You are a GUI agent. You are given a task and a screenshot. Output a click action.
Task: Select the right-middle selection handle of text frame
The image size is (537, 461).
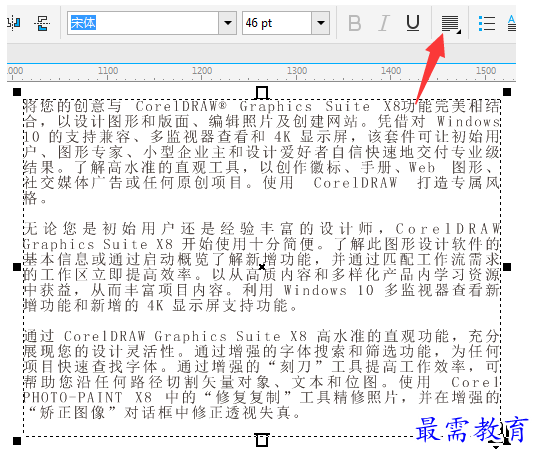pos(507,267)
